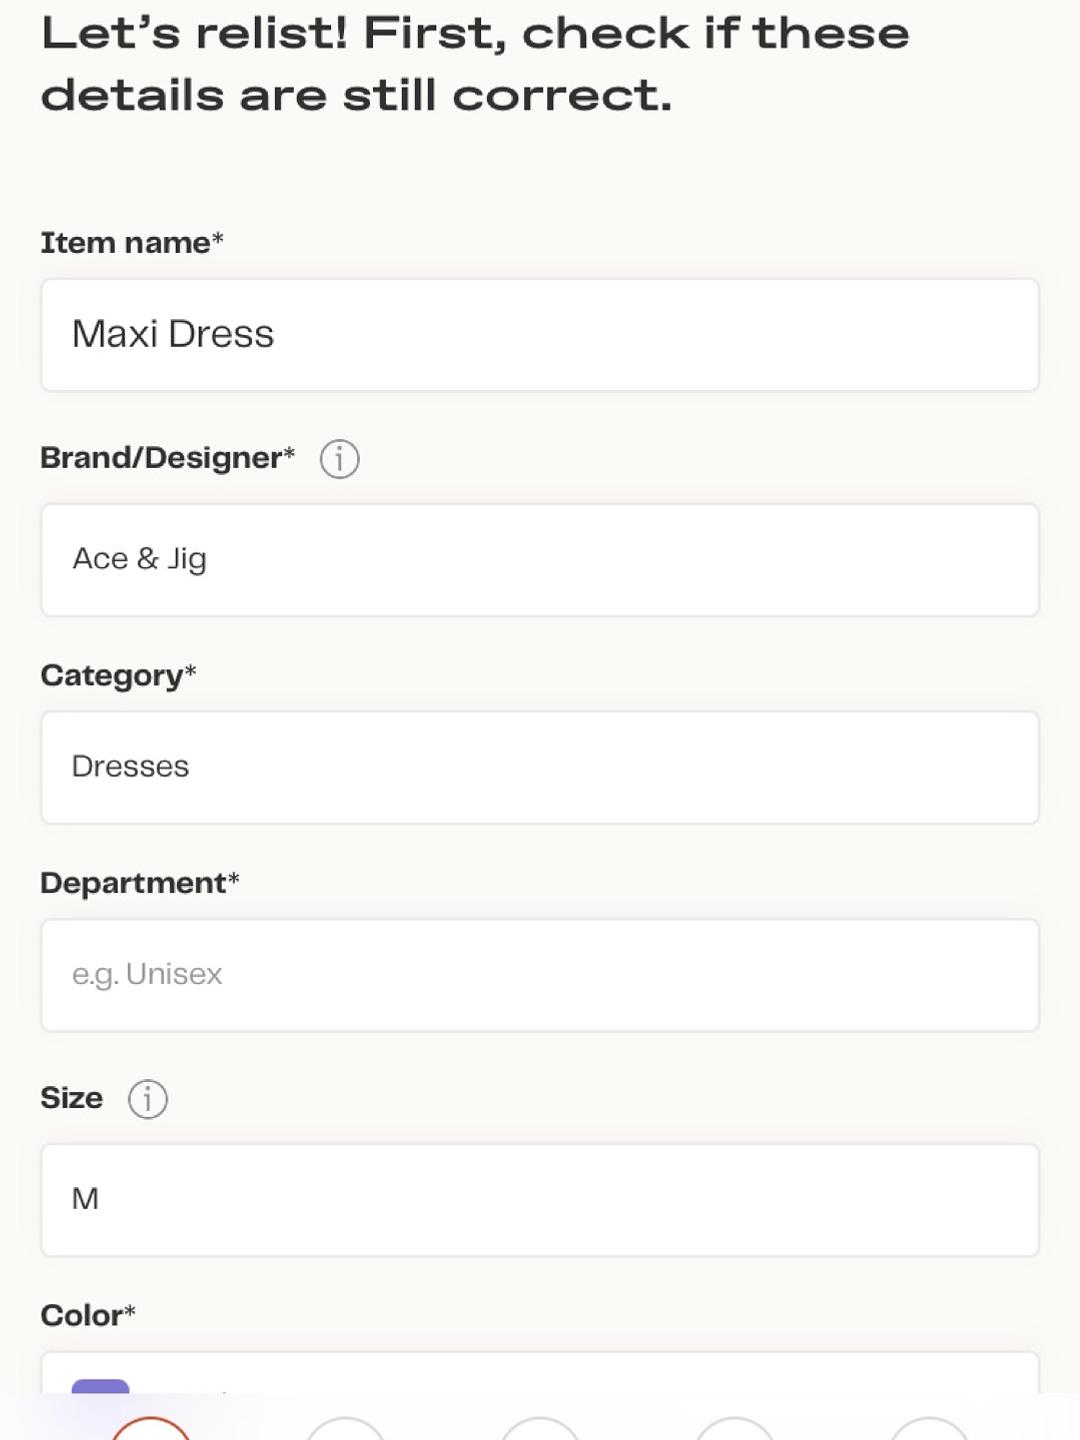Click the purple color swatch
Screen dimensions: 1080x1440
point(100,1386)
